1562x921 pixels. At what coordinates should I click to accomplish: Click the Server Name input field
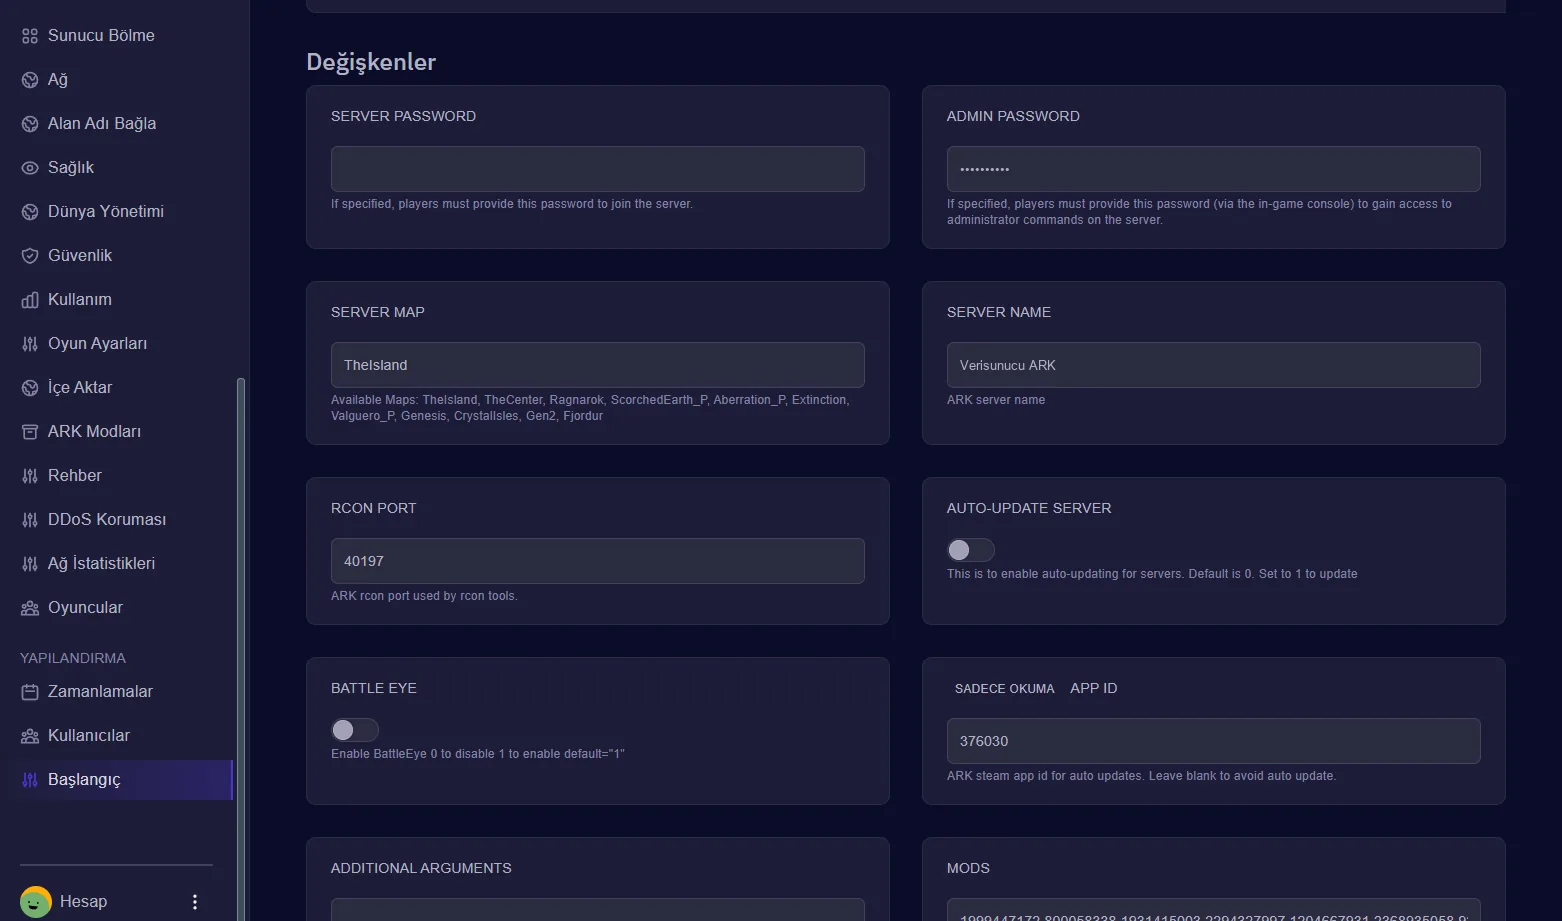pyautogui.click(x=1214, y=365)
